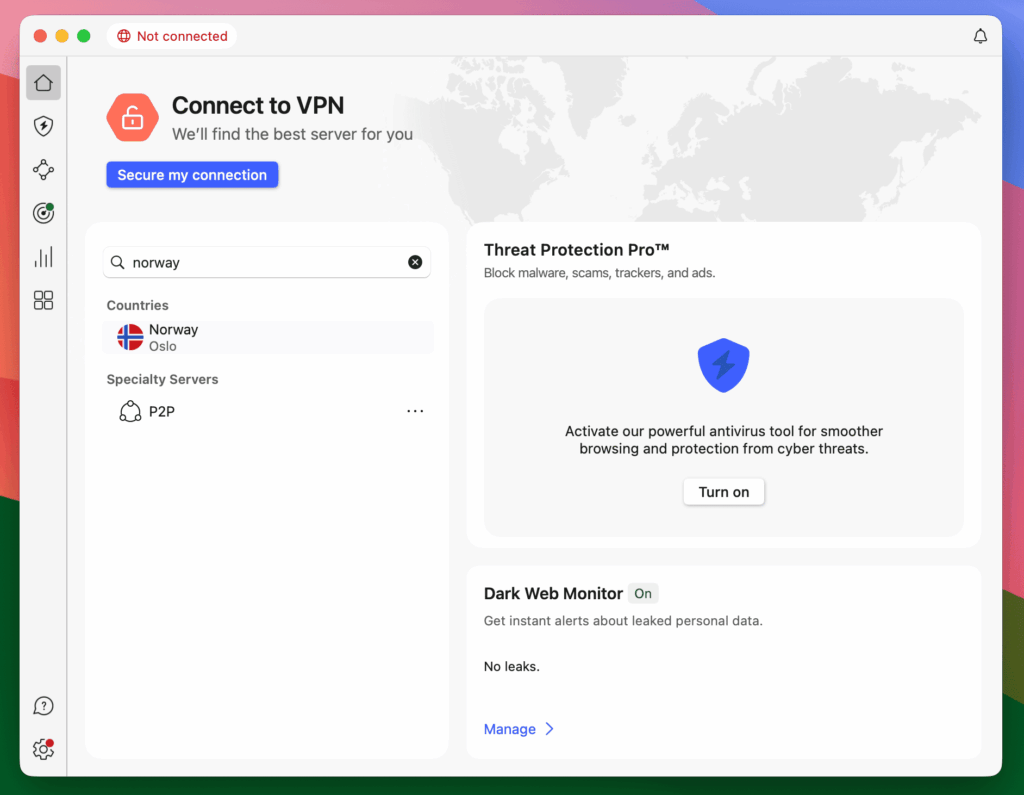Open Dark Web Monitor radar sidebar icon
Image resolution: width=1024 pixels, height=795 pixels.
43,213
